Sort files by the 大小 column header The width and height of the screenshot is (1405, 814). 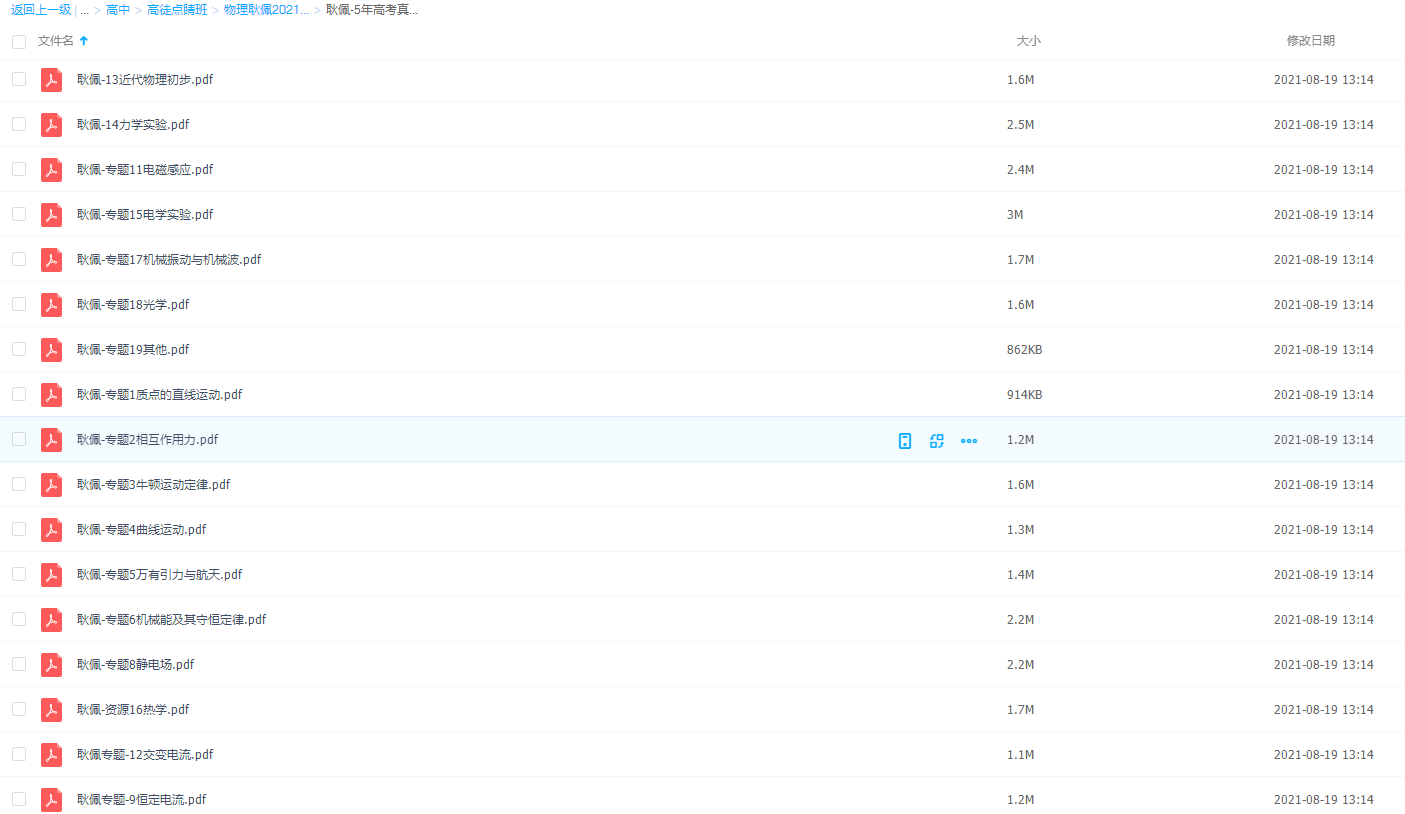click(x=1028, y=41)
